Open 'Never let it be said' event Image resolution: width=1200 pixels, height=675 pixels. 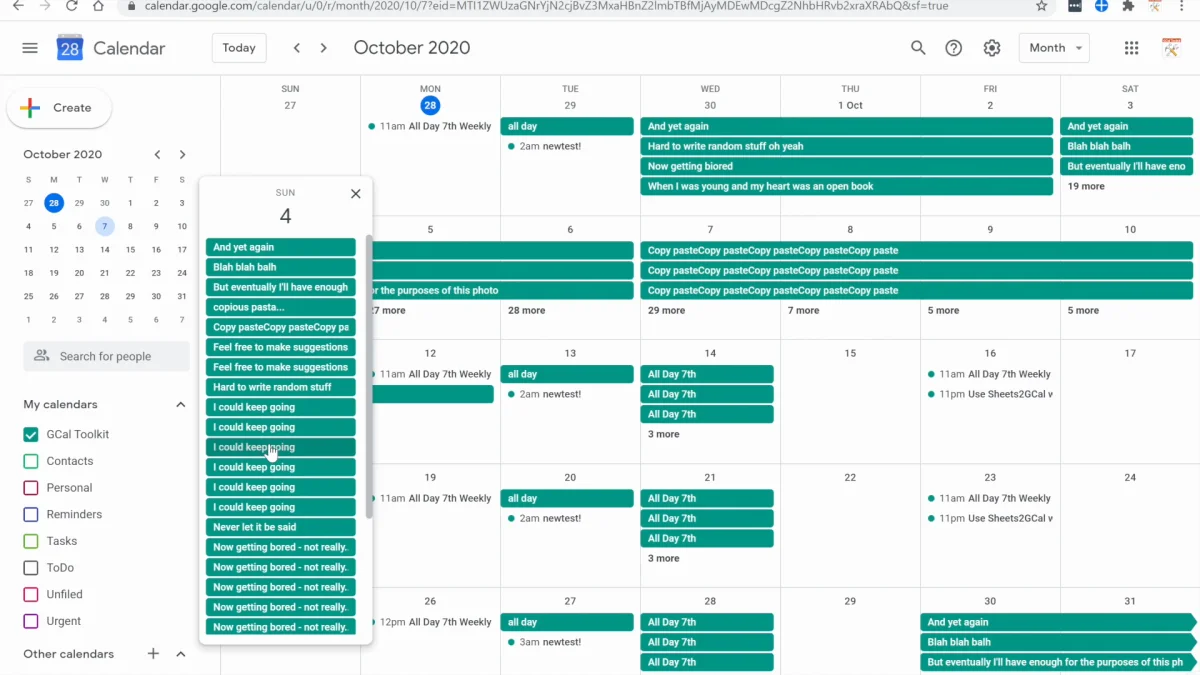281,527
